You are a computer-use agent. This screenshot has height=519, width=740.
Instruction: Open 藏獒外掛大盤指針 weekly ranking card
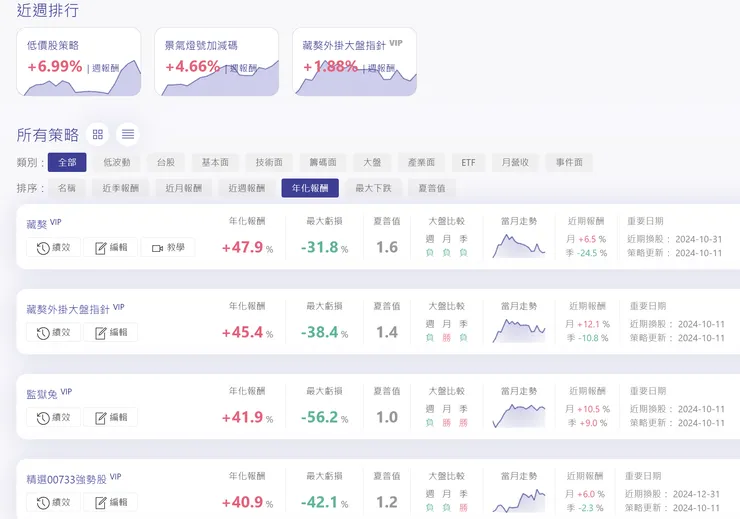(x=354, y=62)
